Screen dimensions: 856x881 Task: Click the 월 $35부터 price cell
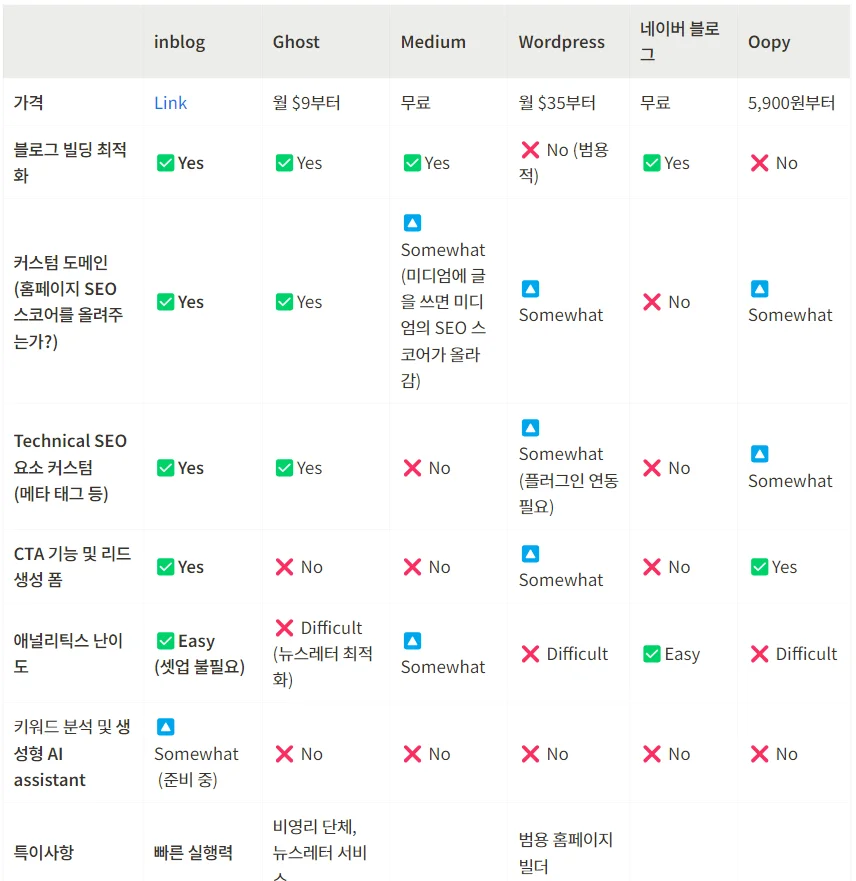[x=557, y=103]
